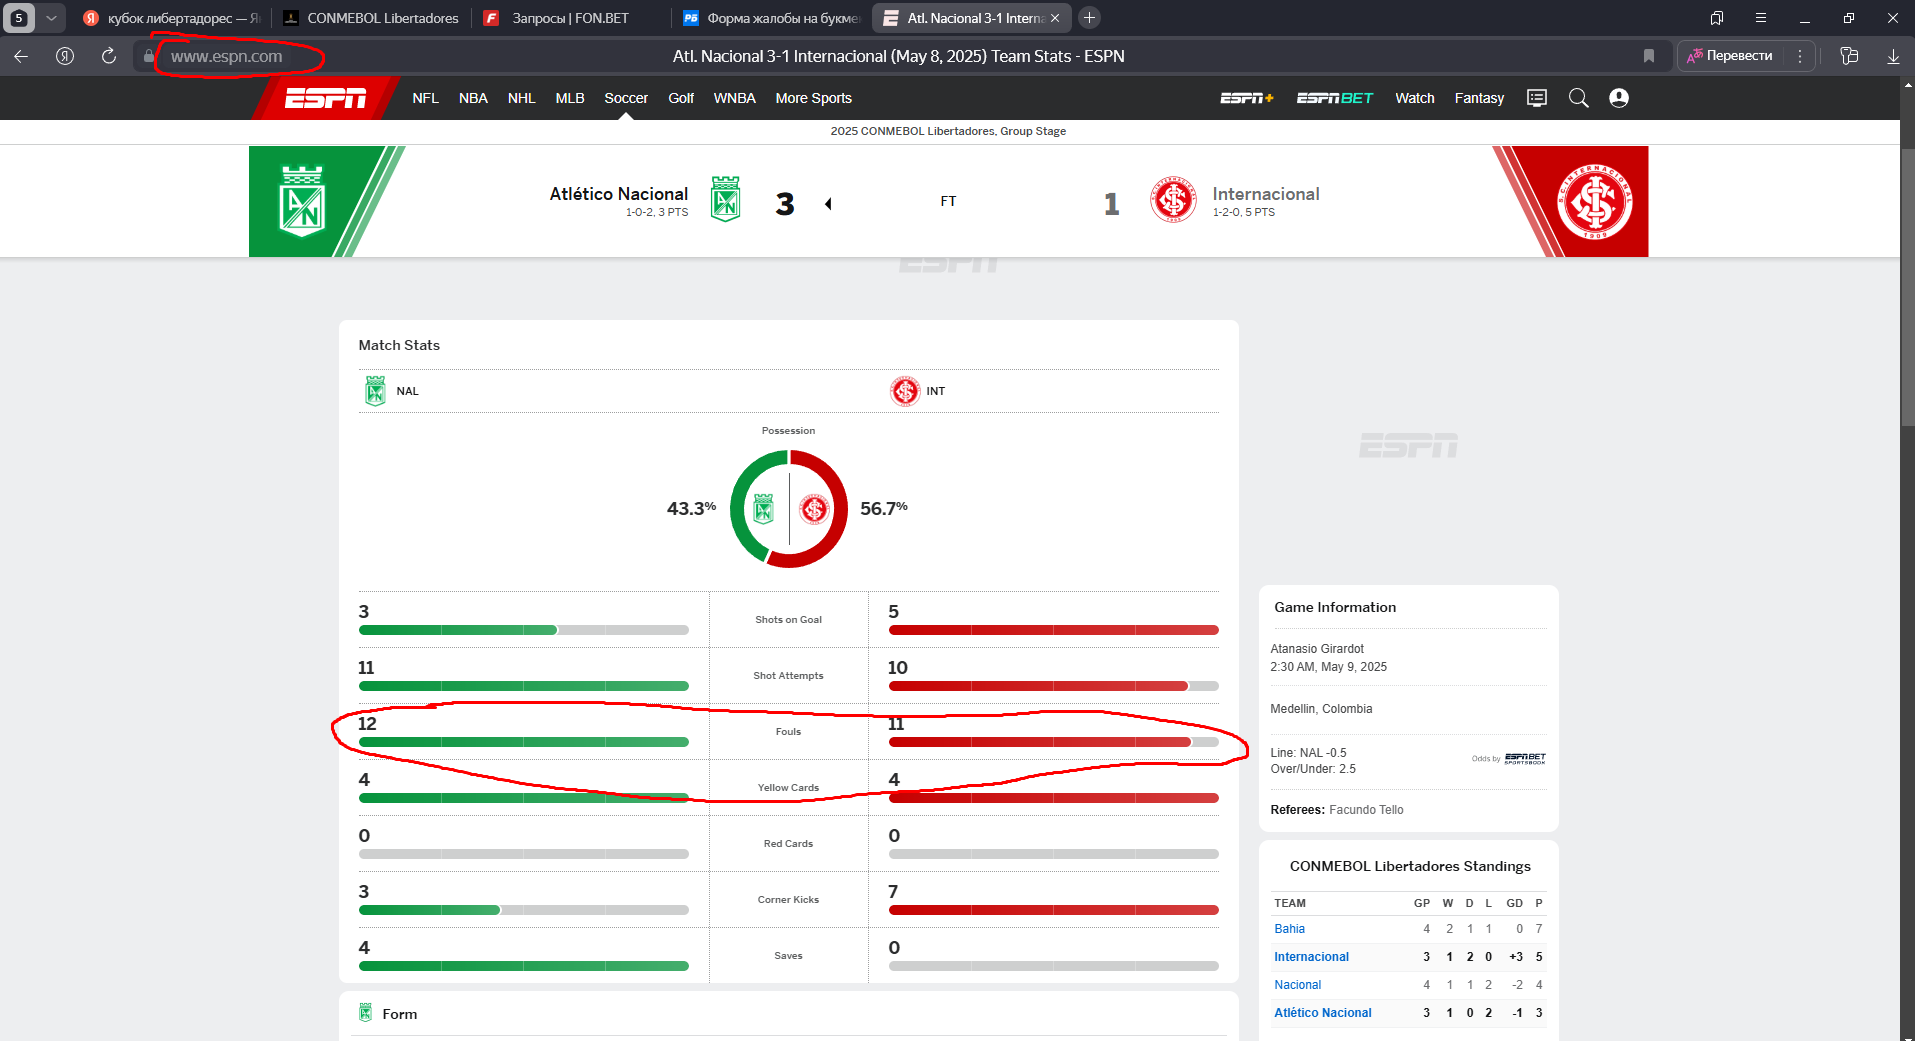This screenshot has width=1915, height=1041.
Task: Open Atlético Nacional in standings table
Action: point(1322,1013)
